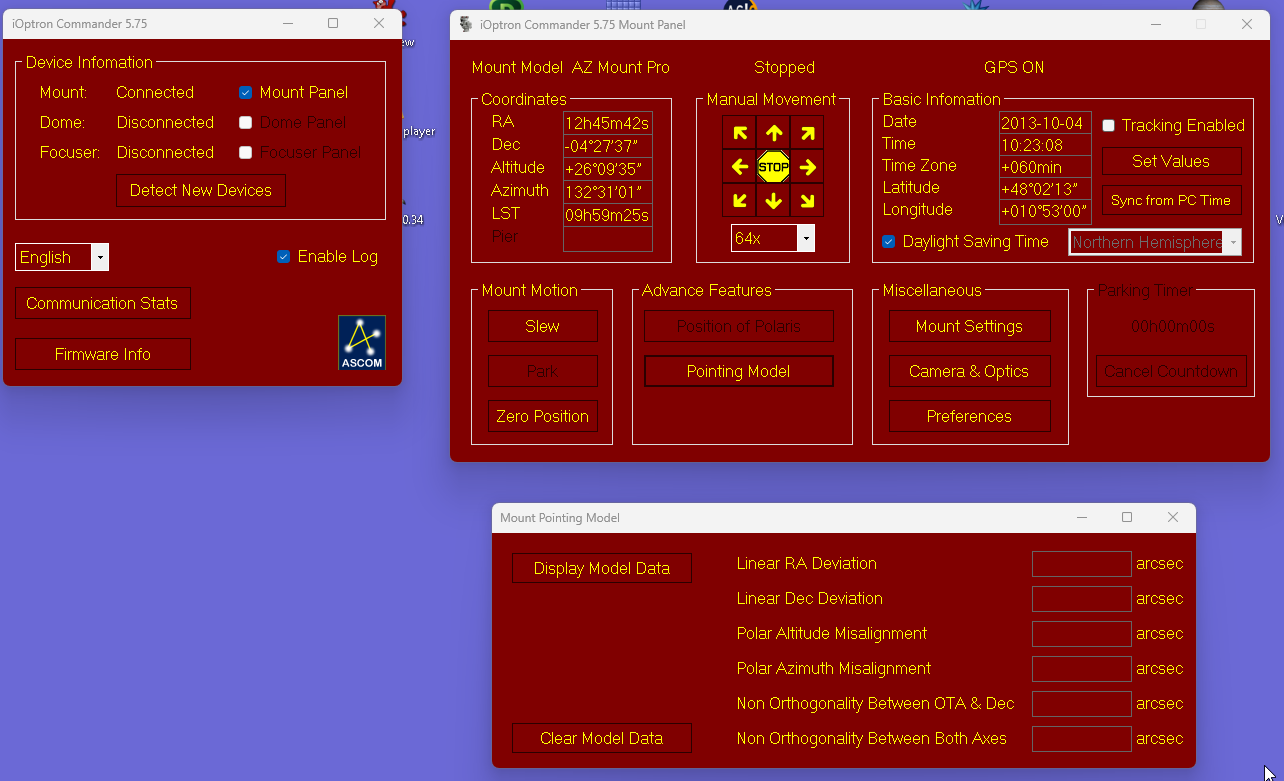Click the Linear RA Deviation field
The height and width of the screenshot is (781, 1284).
pyautogui.click(x=1082, y=564)
